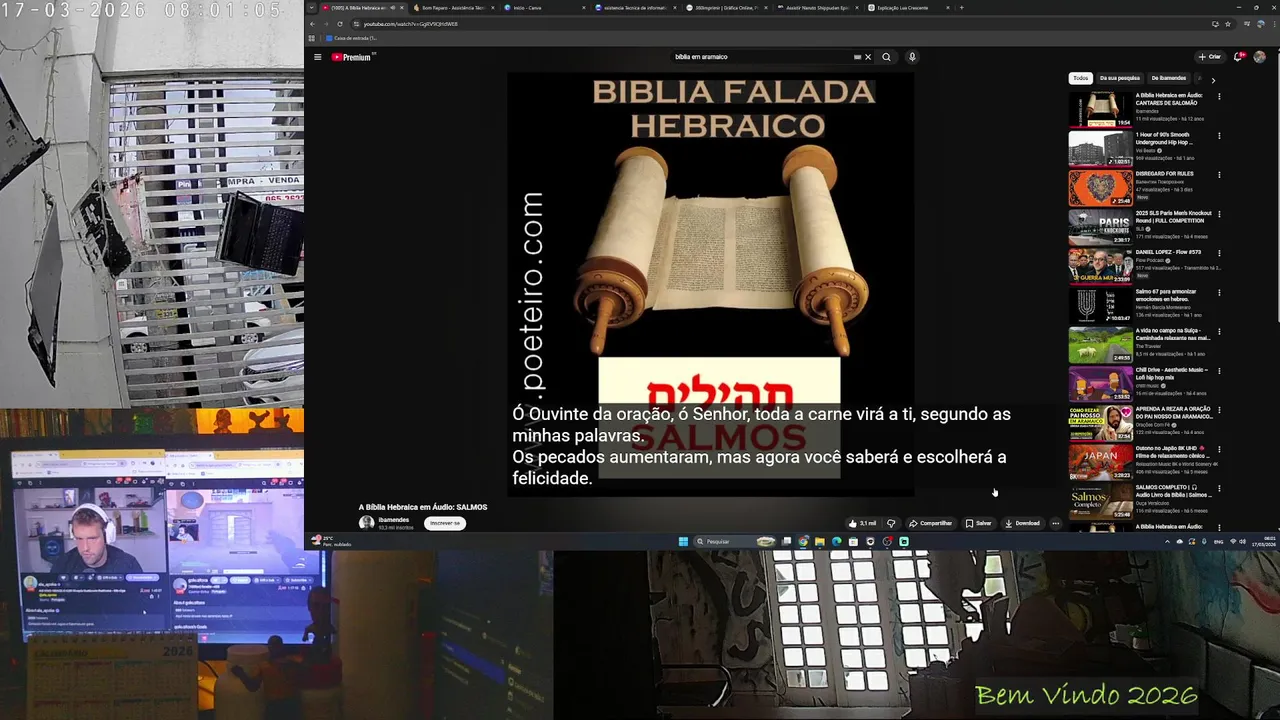Open the Edge icon in the taskbar

tap(836, 541)
